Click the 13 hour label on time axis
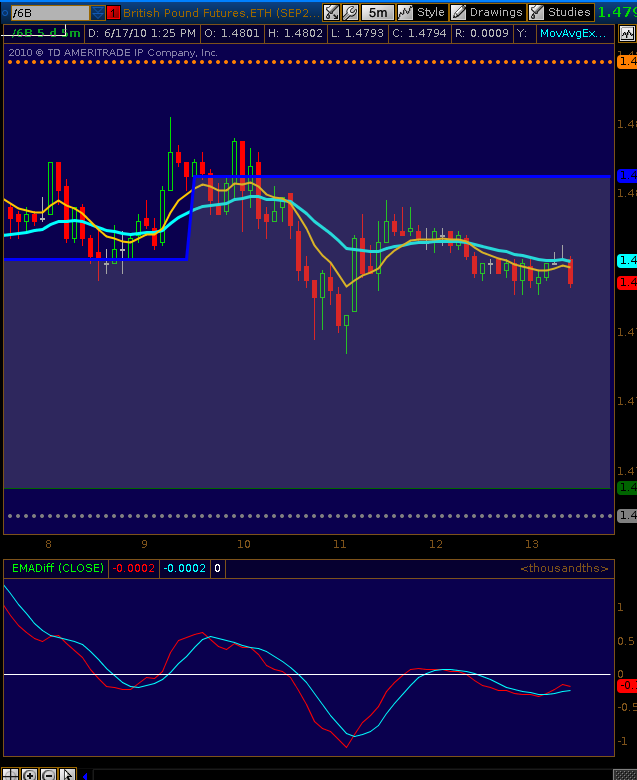 coord(532,544)
